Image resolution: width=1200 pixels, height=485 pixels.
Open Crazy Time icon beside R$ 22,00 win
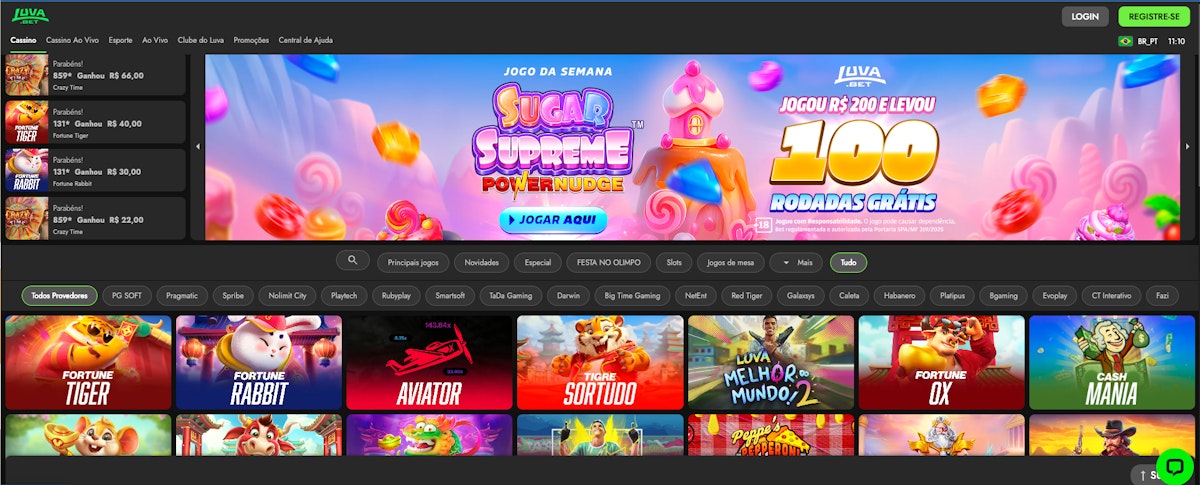tap(27, 218)
